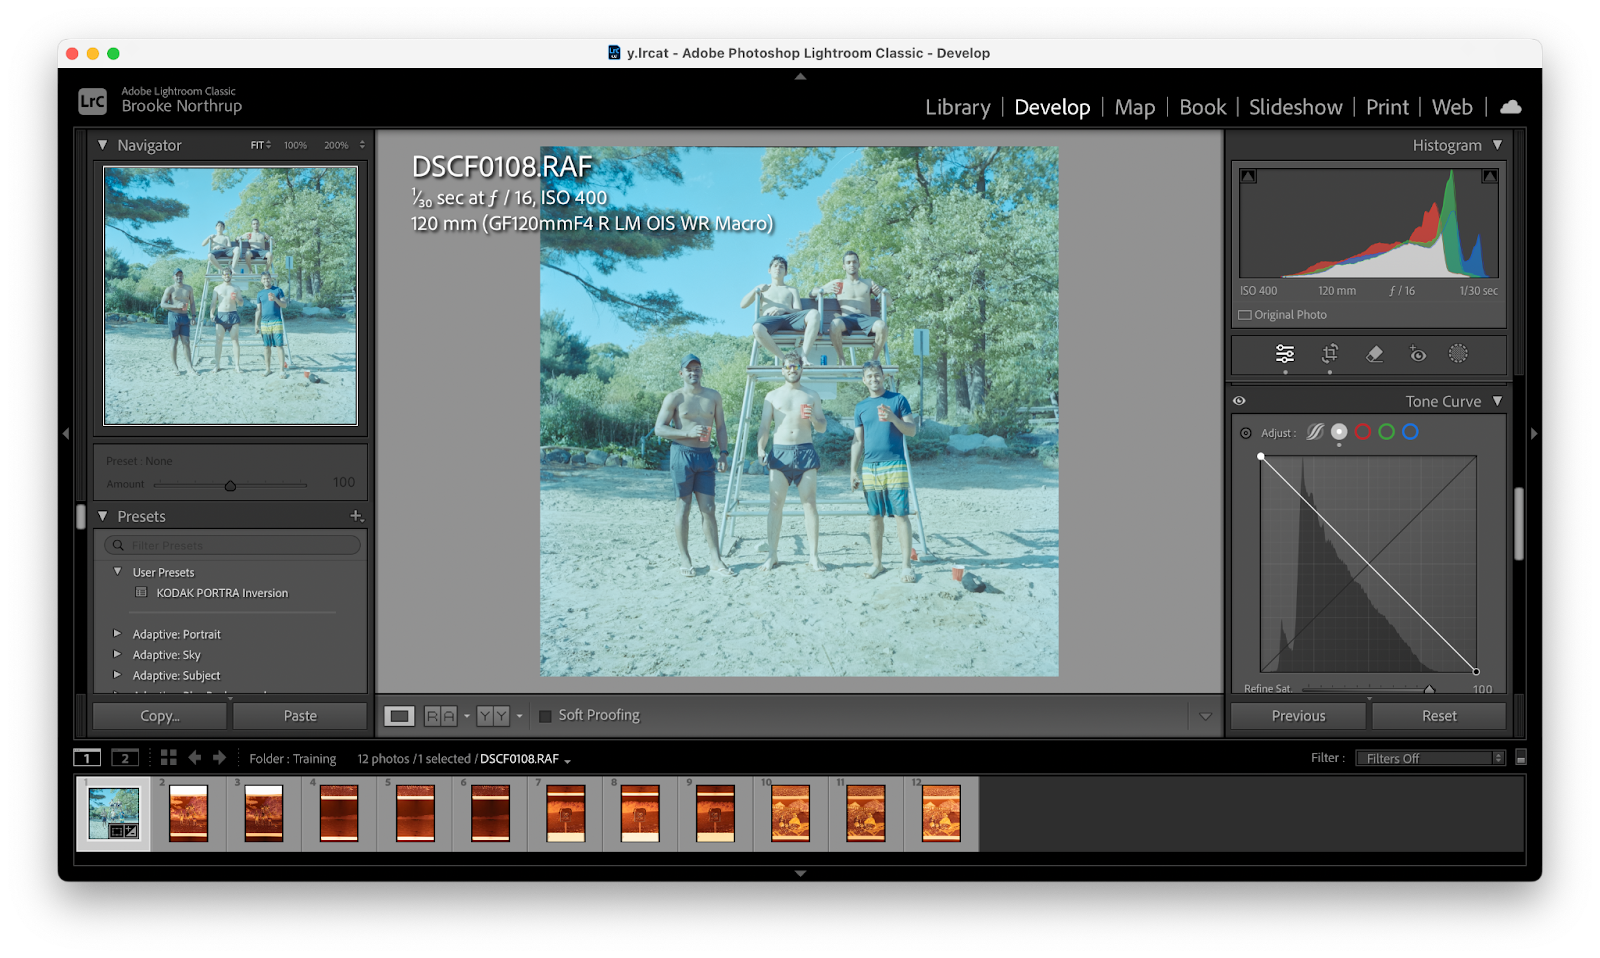Go forward with the right arrow icon

click(219, 758)
